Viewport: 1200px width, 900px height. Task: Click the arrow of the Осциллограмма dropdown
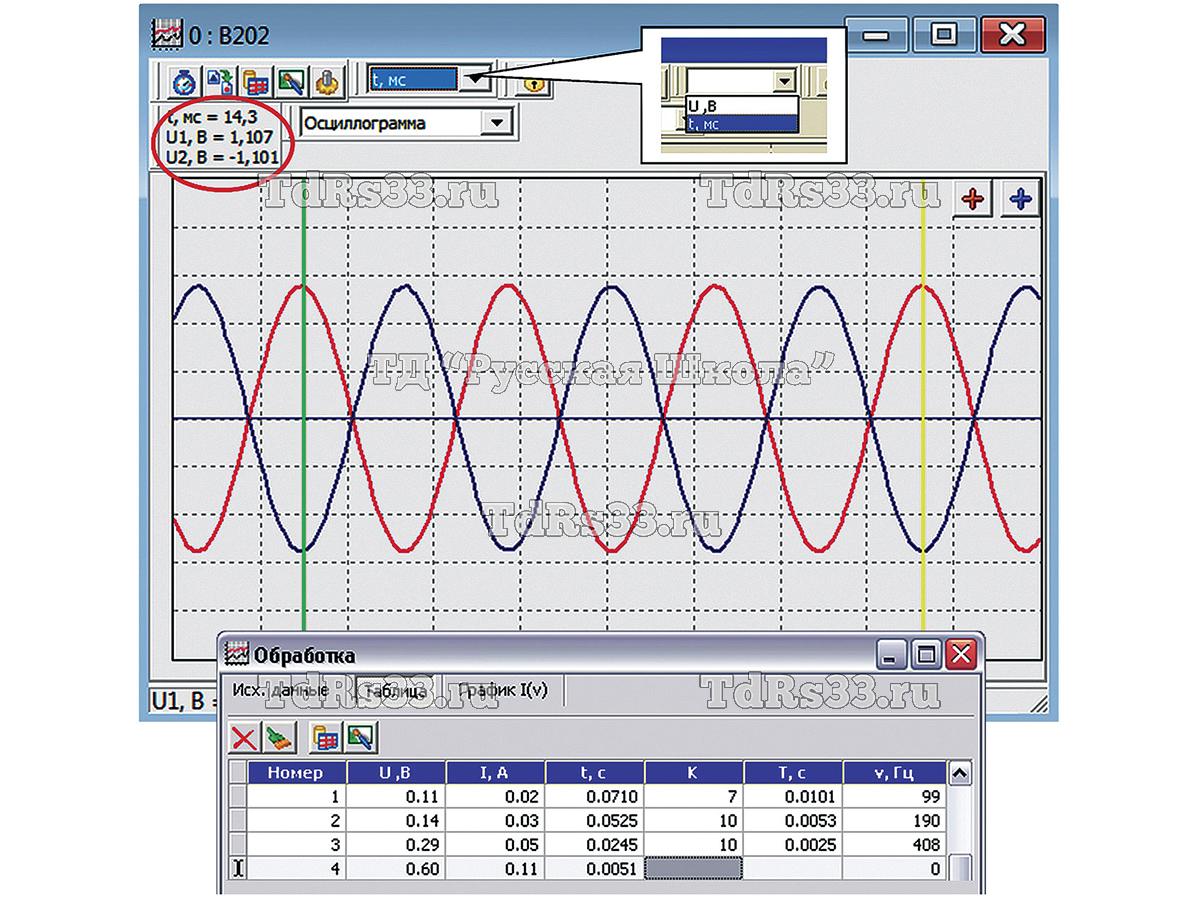(x=496, y=123)
